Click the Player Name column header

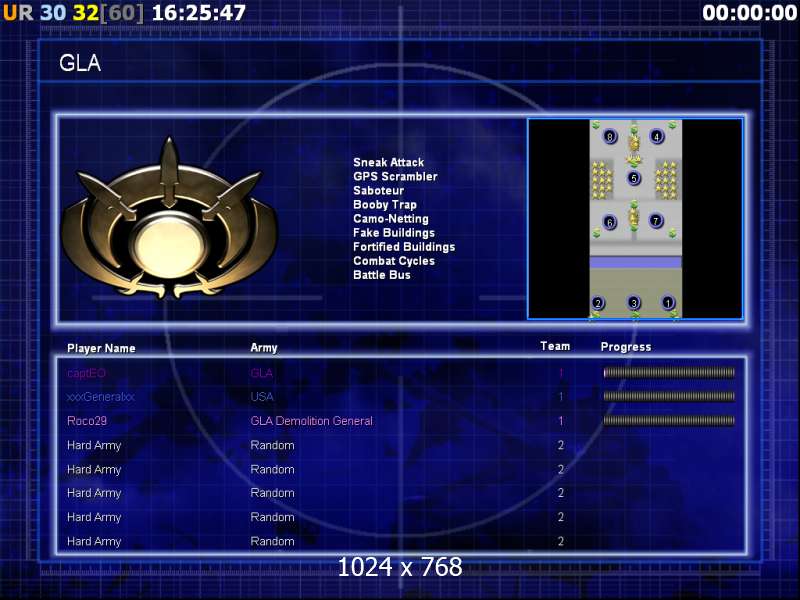coord(101,348)
